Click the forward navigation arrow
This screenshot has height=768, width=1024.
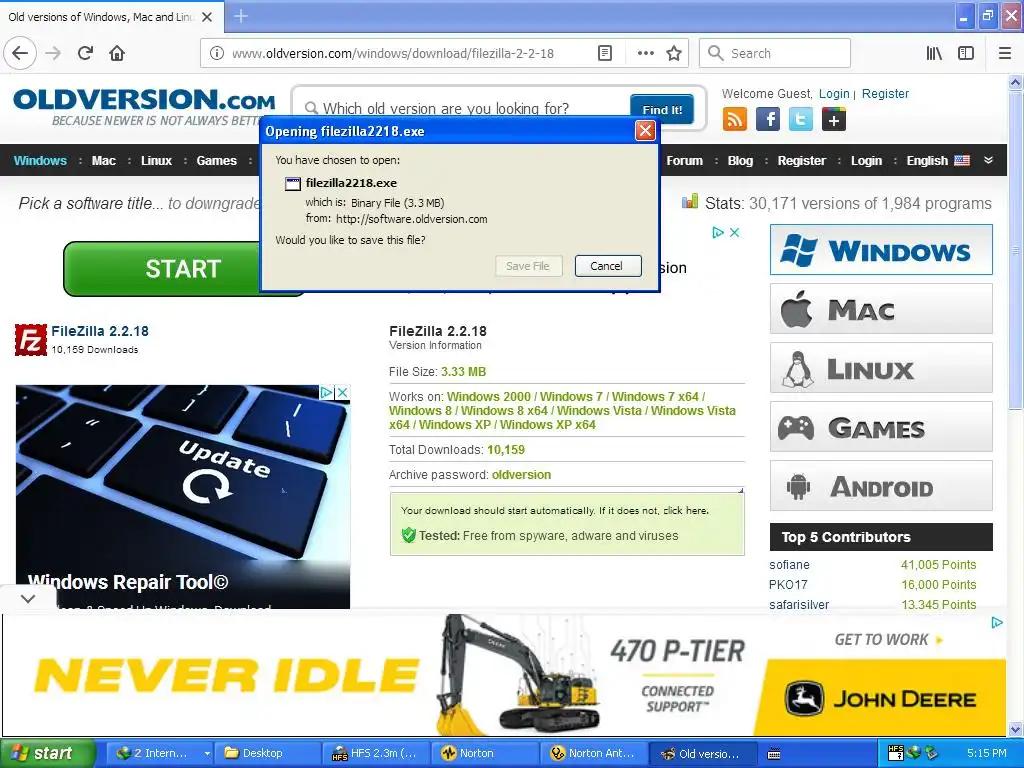click(x=54, y=53)
